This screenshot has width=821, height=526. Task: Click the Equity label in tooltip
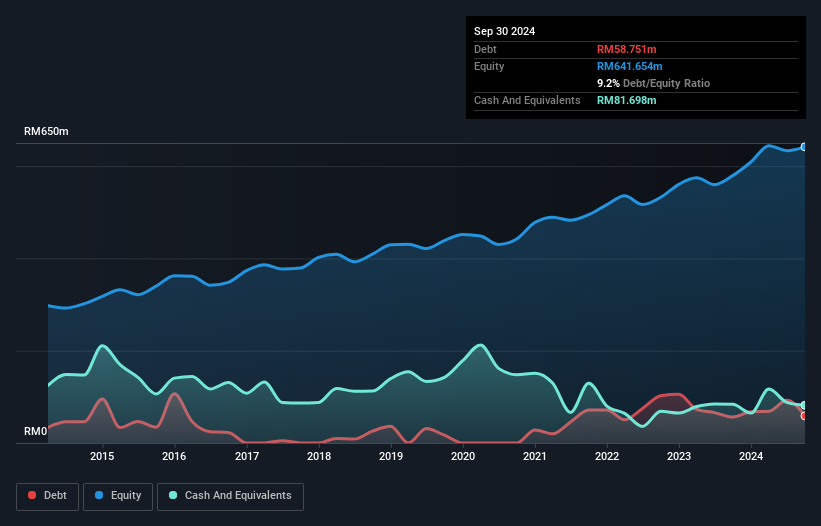click(x=489, y=66)
